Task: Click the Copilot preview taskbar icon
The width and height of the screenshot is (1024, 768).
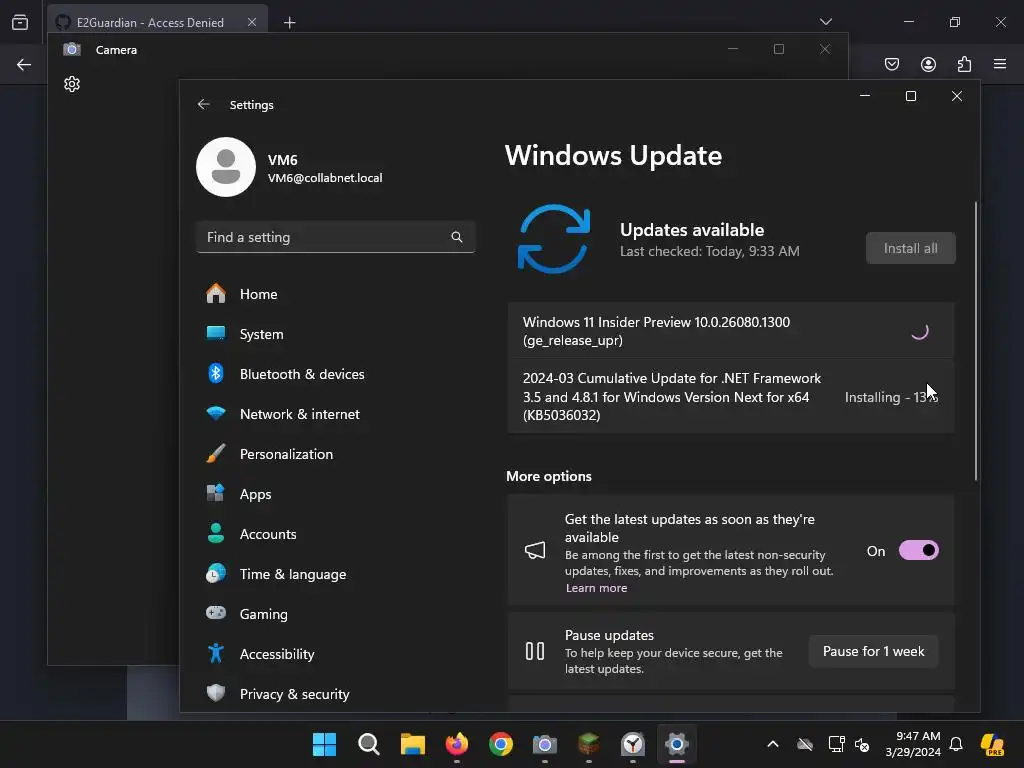Action: 992,744
